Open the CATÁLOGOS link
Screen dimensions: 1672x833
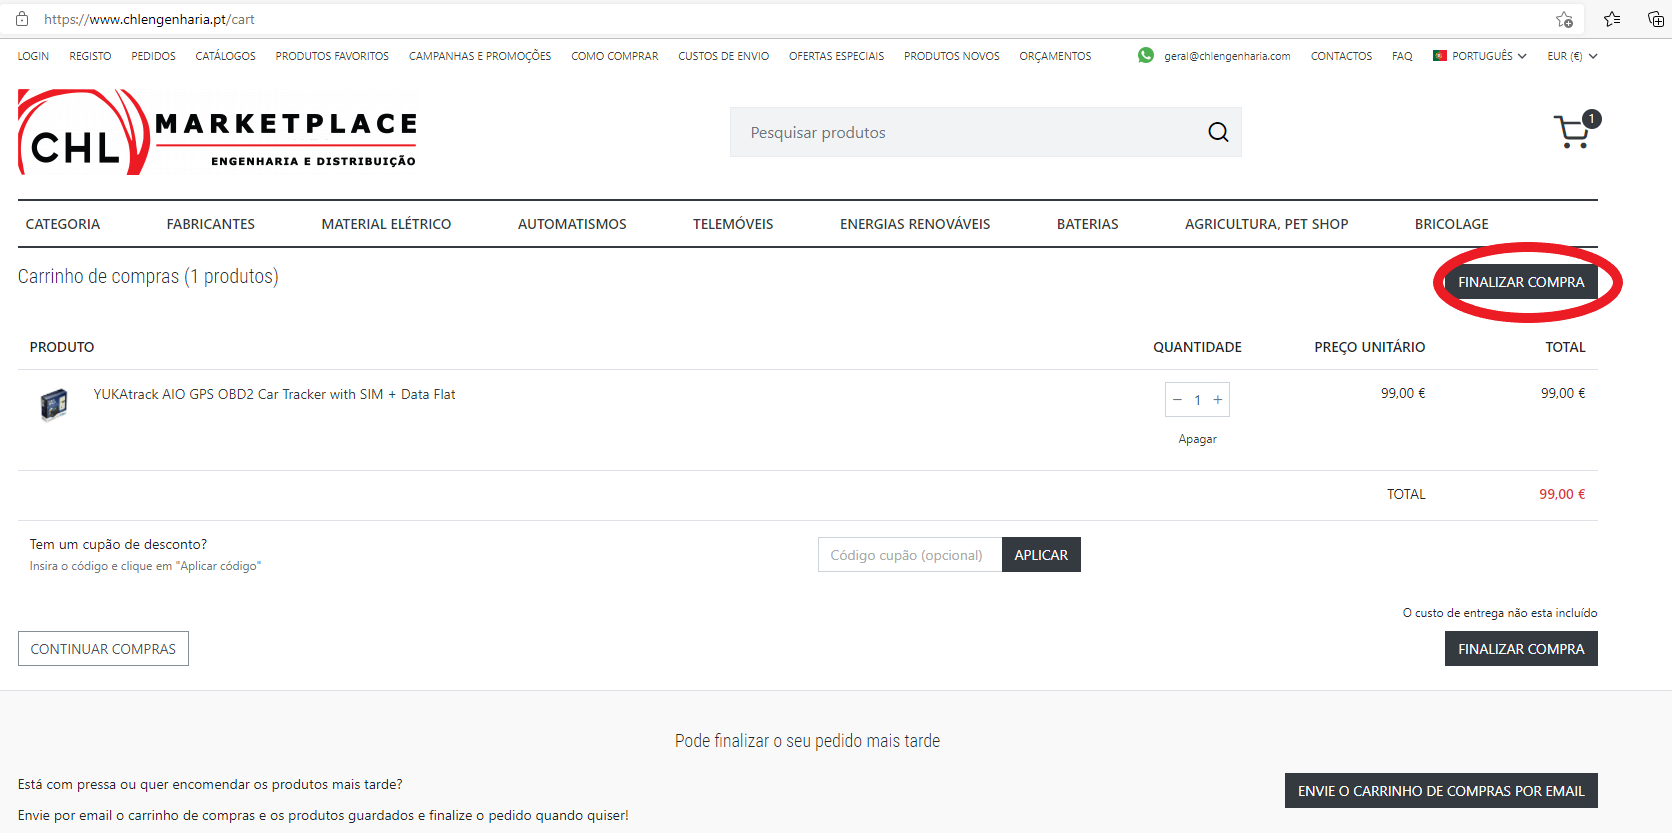(x=225, y=56)
